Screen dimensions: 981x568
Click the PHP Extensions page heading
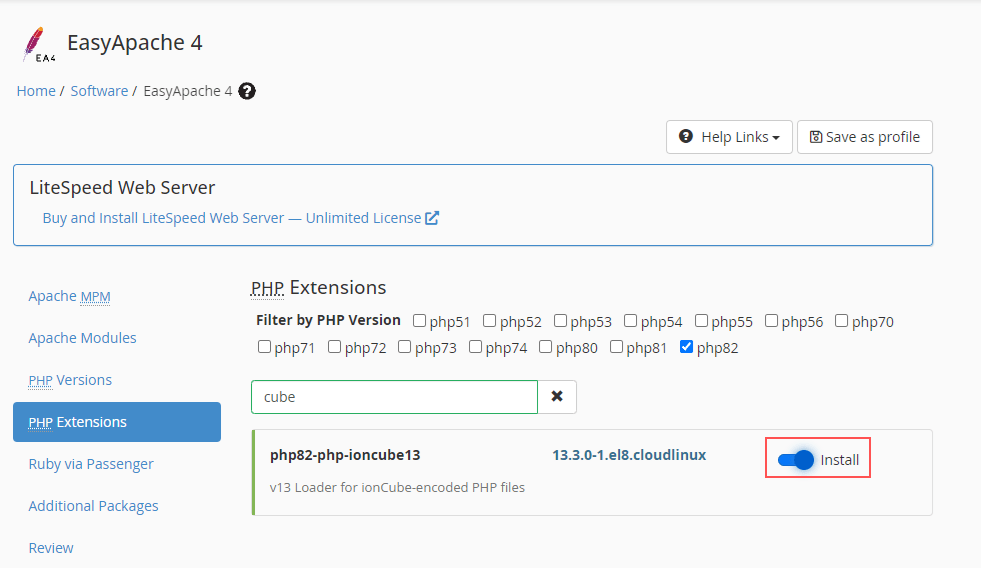click(x=318, y=288)
